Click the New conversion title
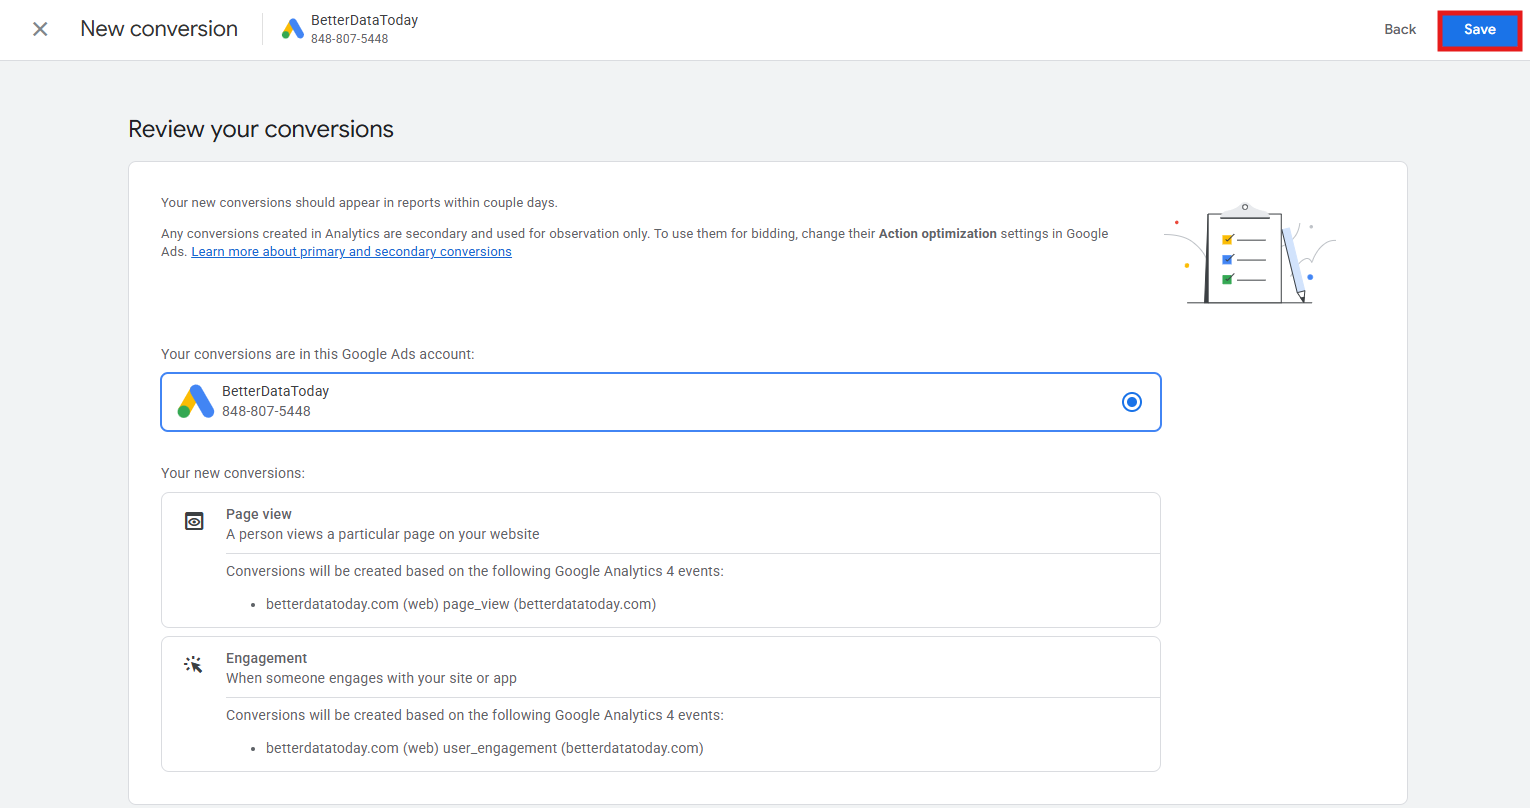 [x=159, y=29]
